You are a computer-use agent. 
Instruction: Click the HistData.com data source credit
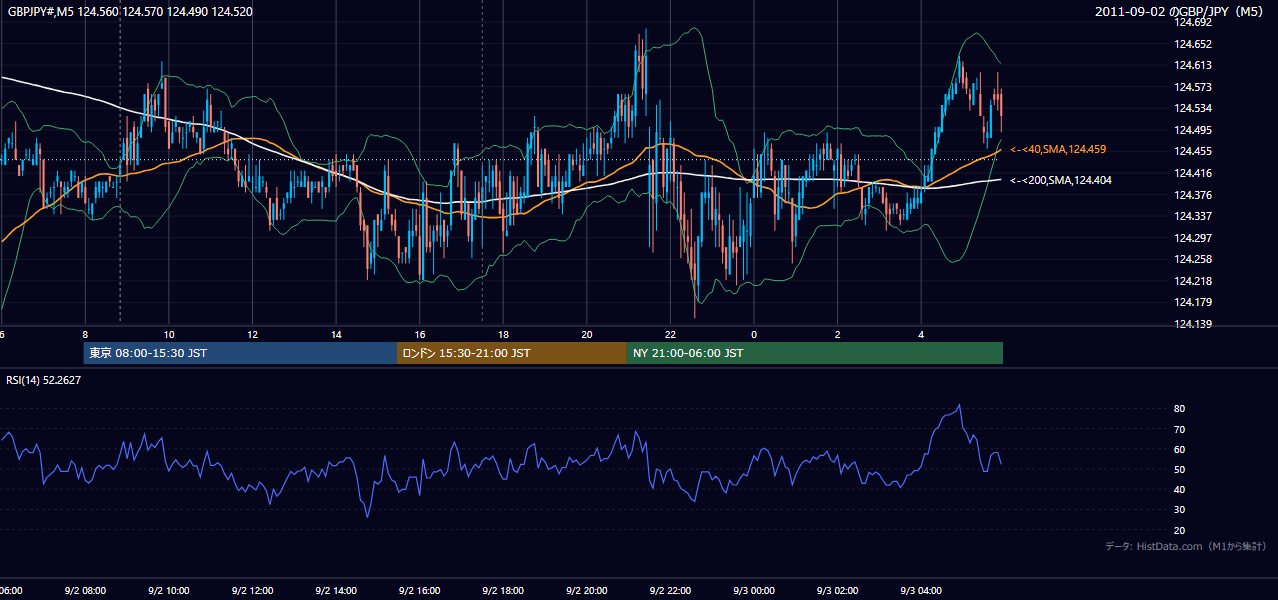1186,546
